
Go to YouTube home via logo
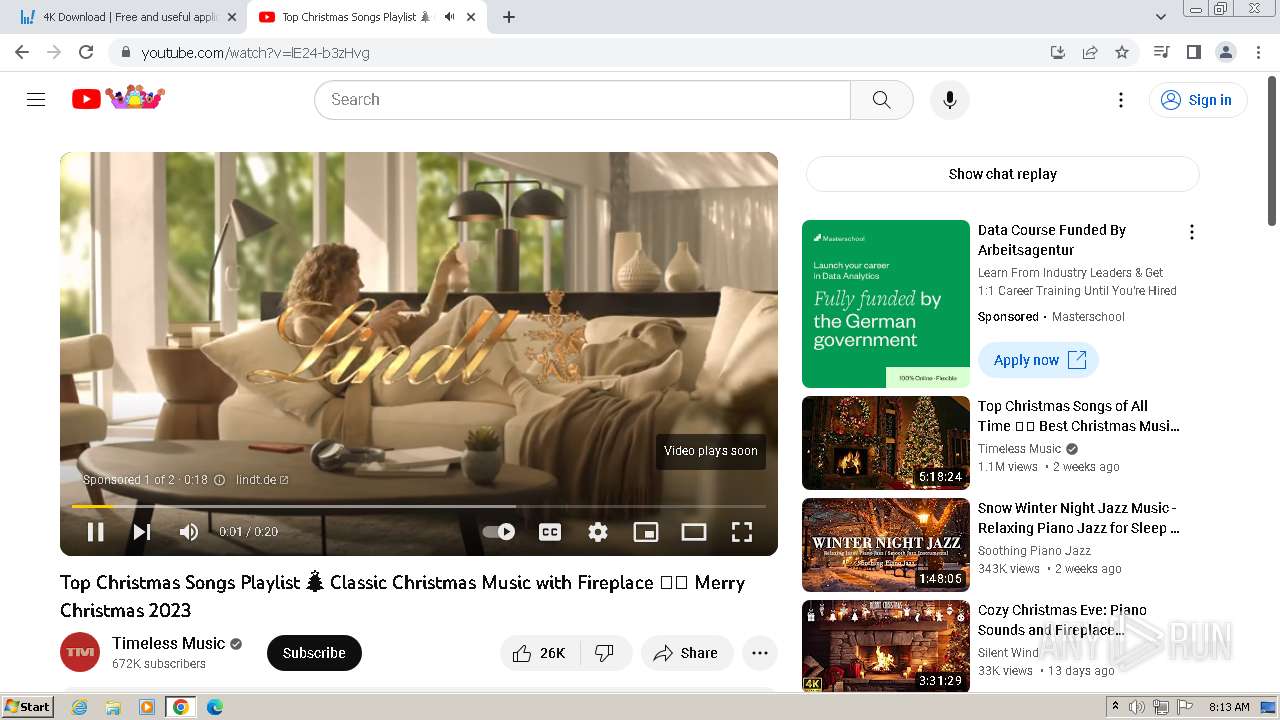pyautogui.click(x=118, y=98)
